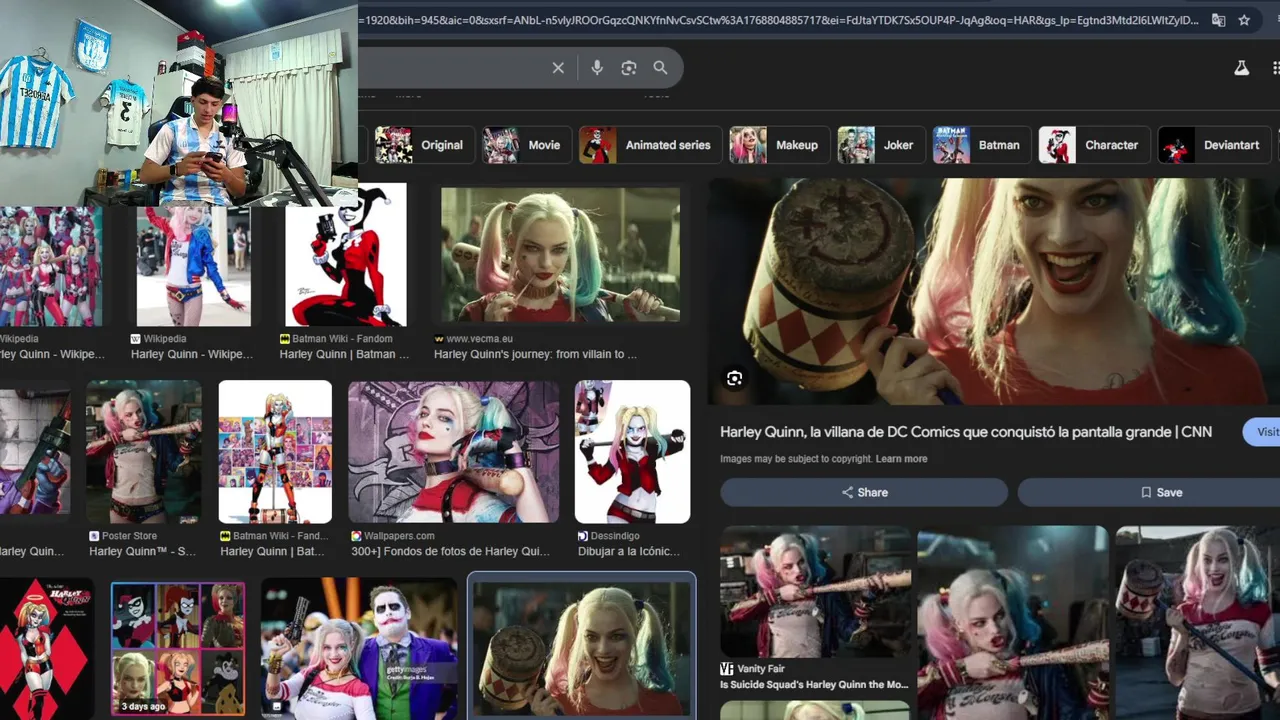The width and height of the screenshot is (1280, 720).
Task: Select the Deviantart filter chip
Action: click(1215, 145)
